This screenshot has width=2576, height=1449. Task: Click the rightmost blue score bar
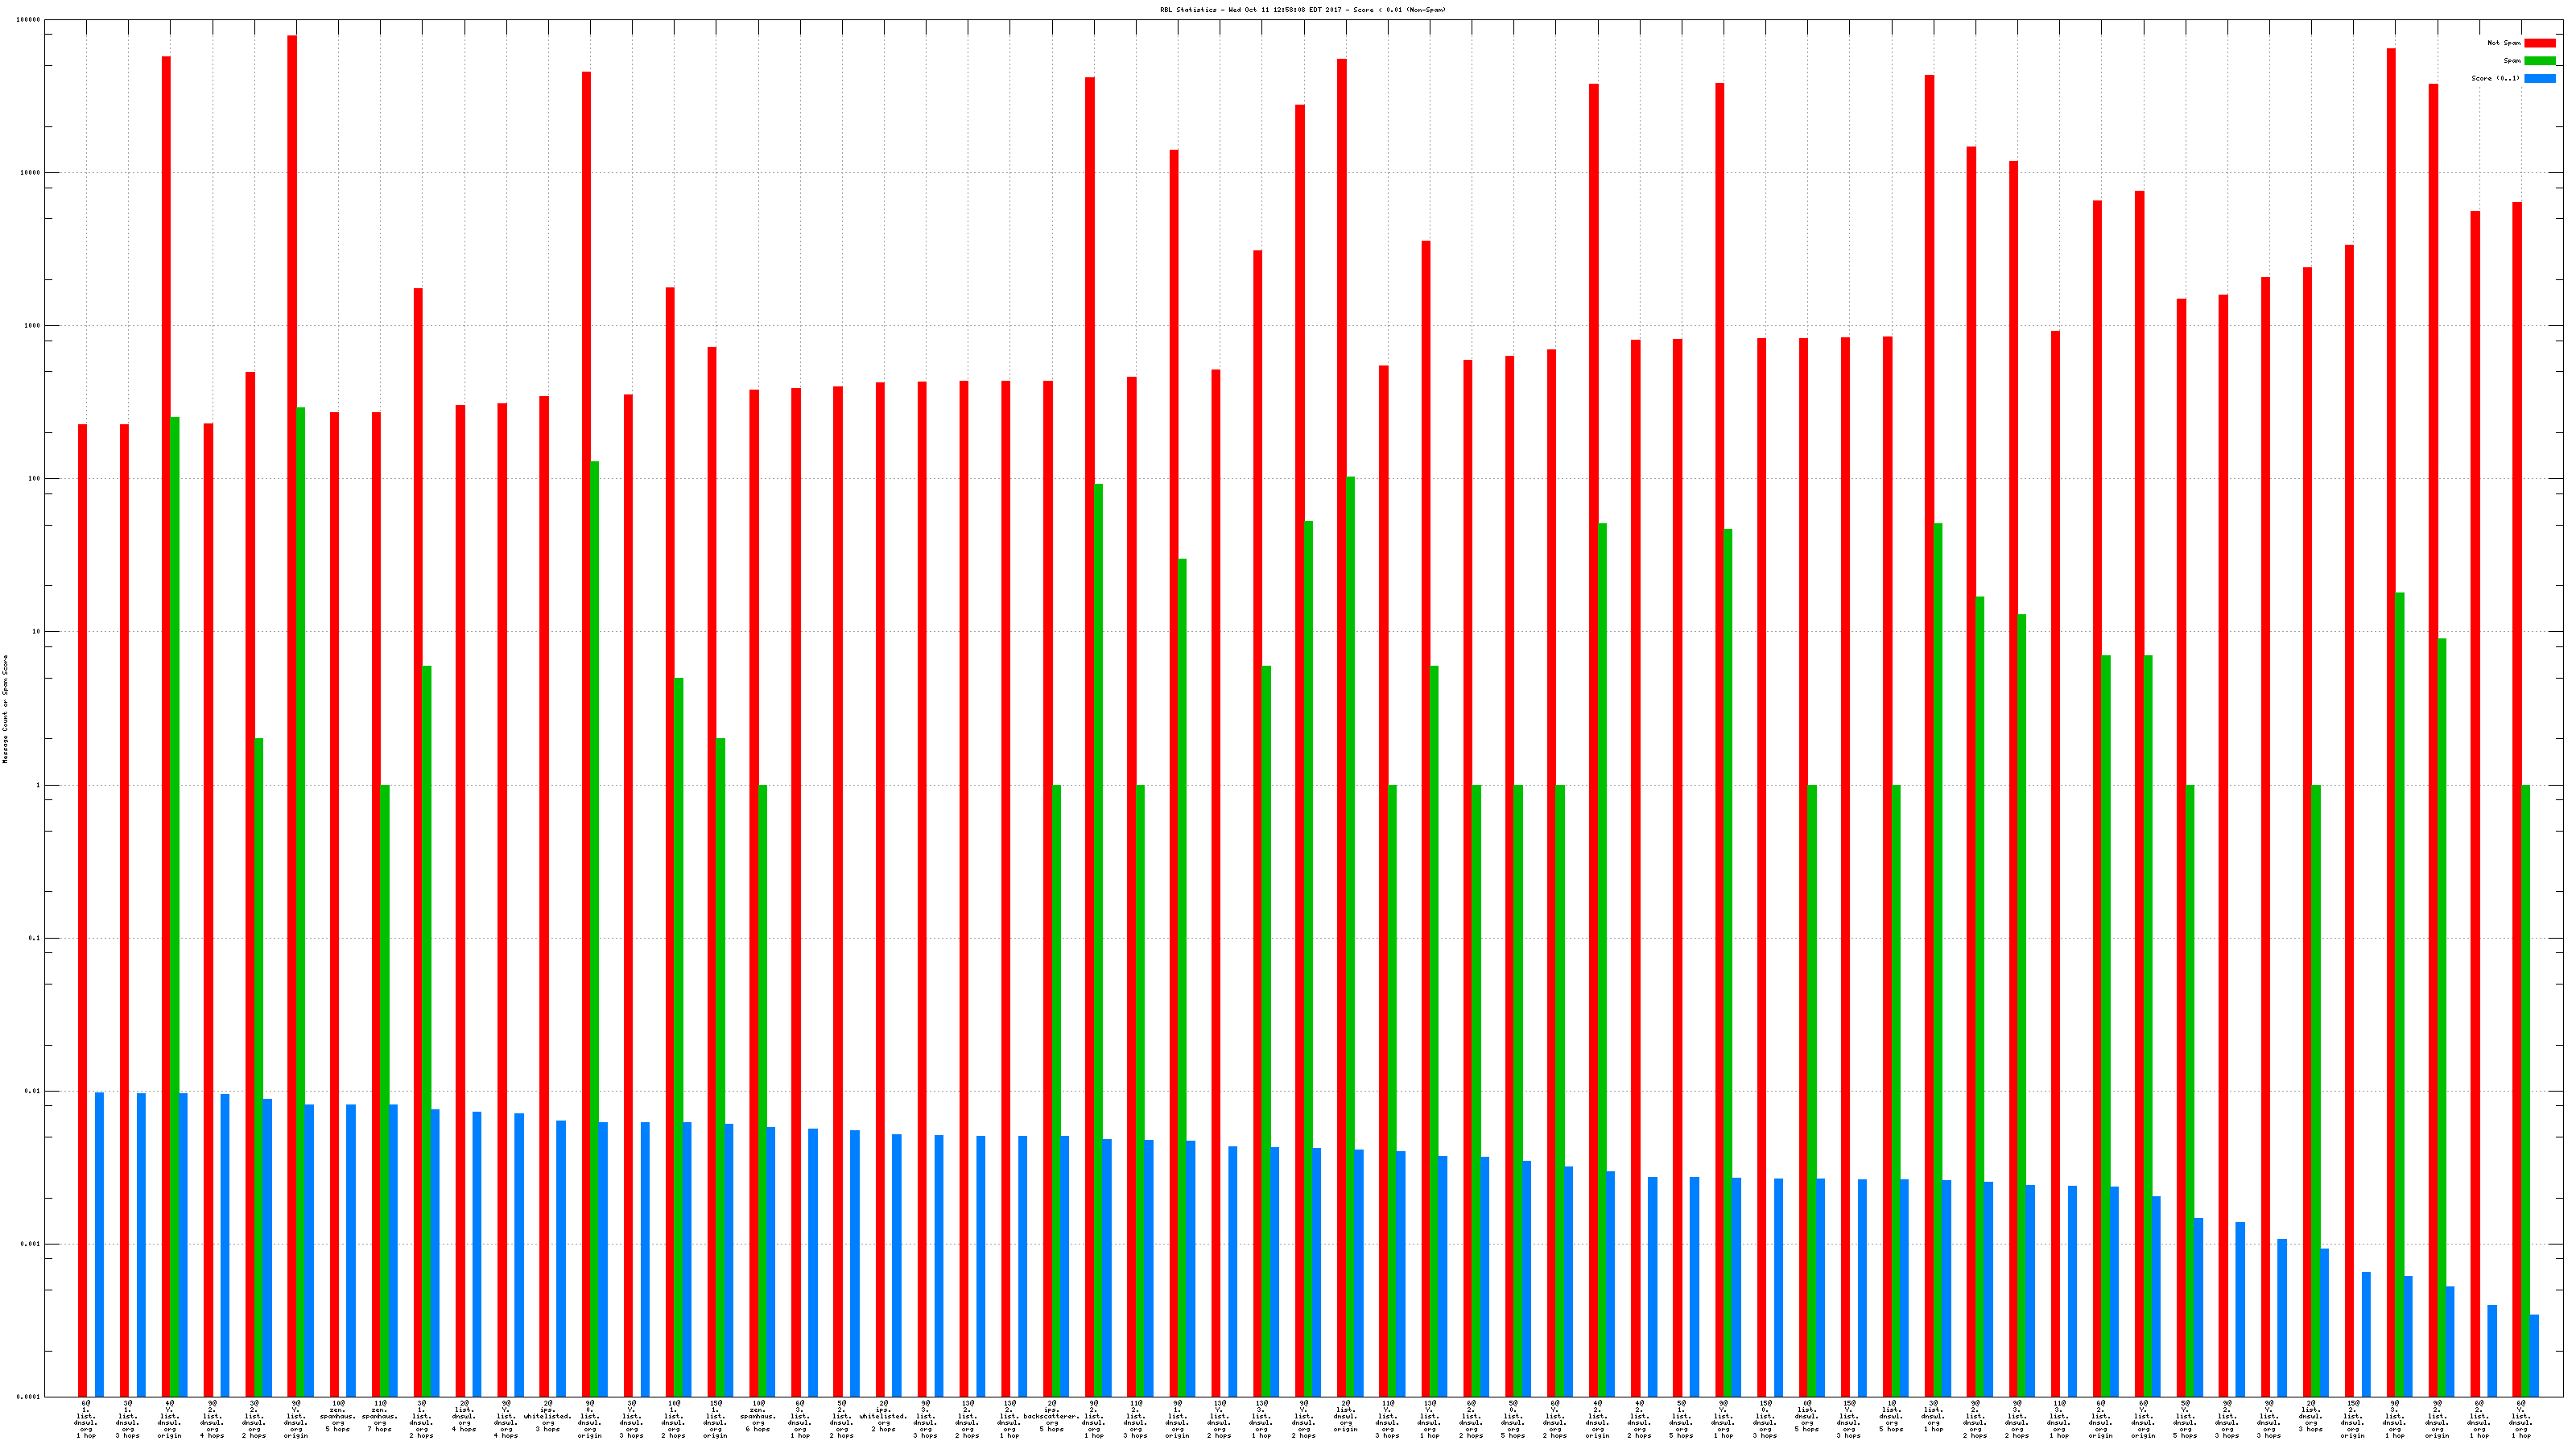2534,1355
